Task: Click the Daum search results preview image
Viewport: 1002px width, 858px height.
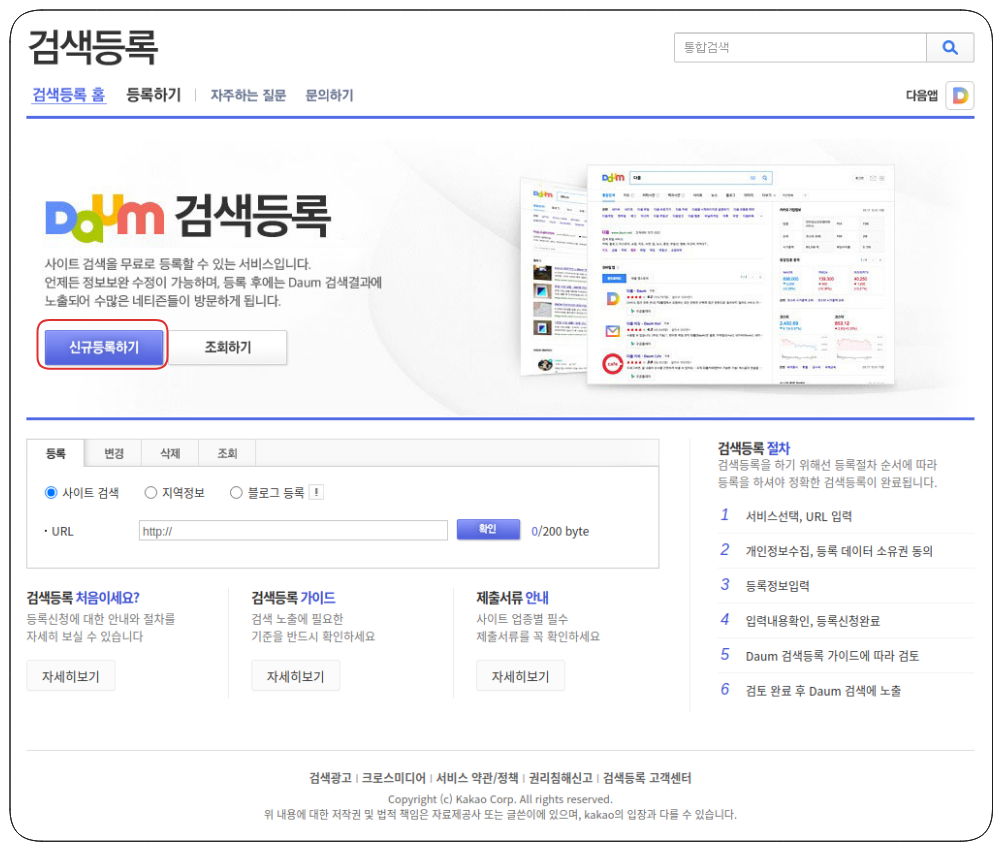Action: click(708, 276)
